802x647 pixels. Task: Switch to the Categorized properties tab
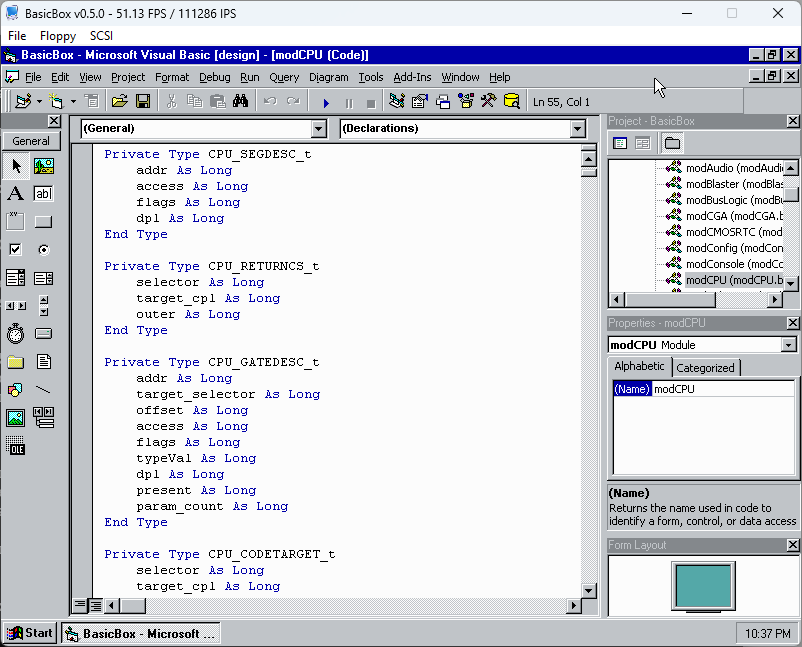[706, 368]
